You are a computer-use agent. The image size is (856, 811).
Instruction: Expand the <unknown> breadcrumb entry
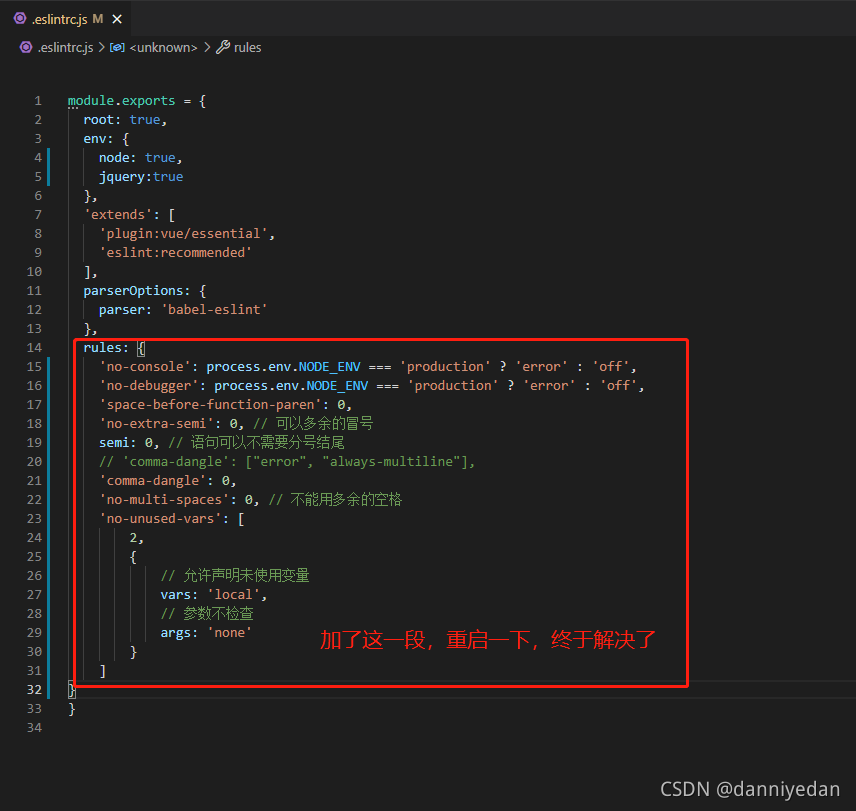163,47
